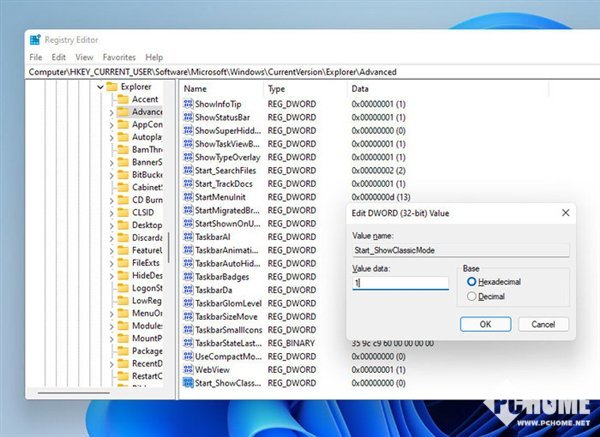Image resolution: width=600 pixels, height=437 pixels.
Task: Click the tree pane vertical scrollbar
Action: click(x=168, y=247)
